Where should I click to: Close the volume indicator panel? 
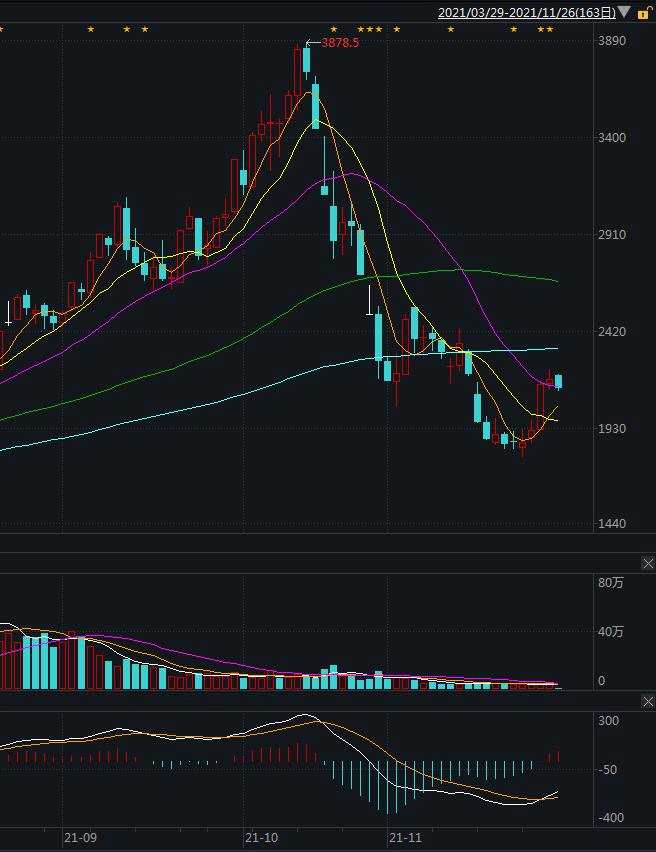point(648,563)
